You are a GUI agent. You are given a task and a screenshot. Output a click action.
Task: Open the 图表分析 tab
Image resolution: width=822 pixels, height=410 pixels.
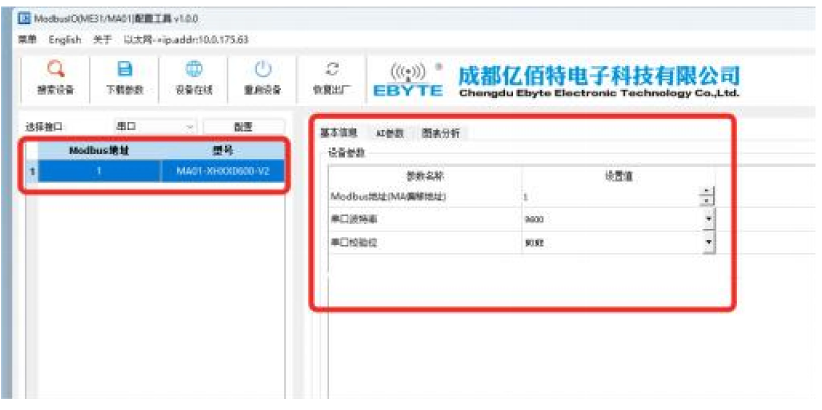[x=440, y=133]
